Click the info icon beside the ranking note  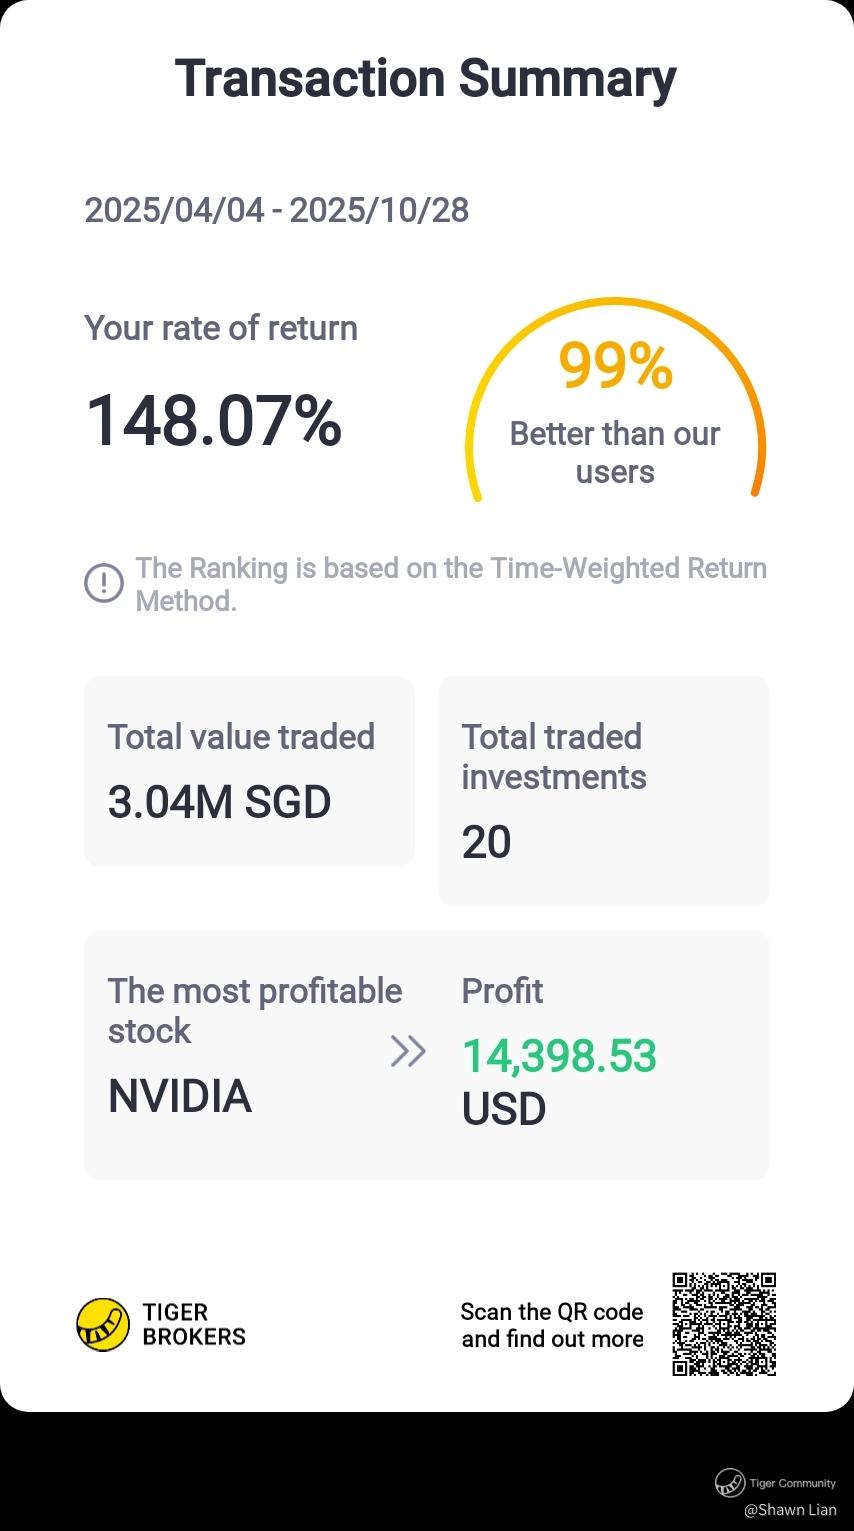(x=104, y=583)
